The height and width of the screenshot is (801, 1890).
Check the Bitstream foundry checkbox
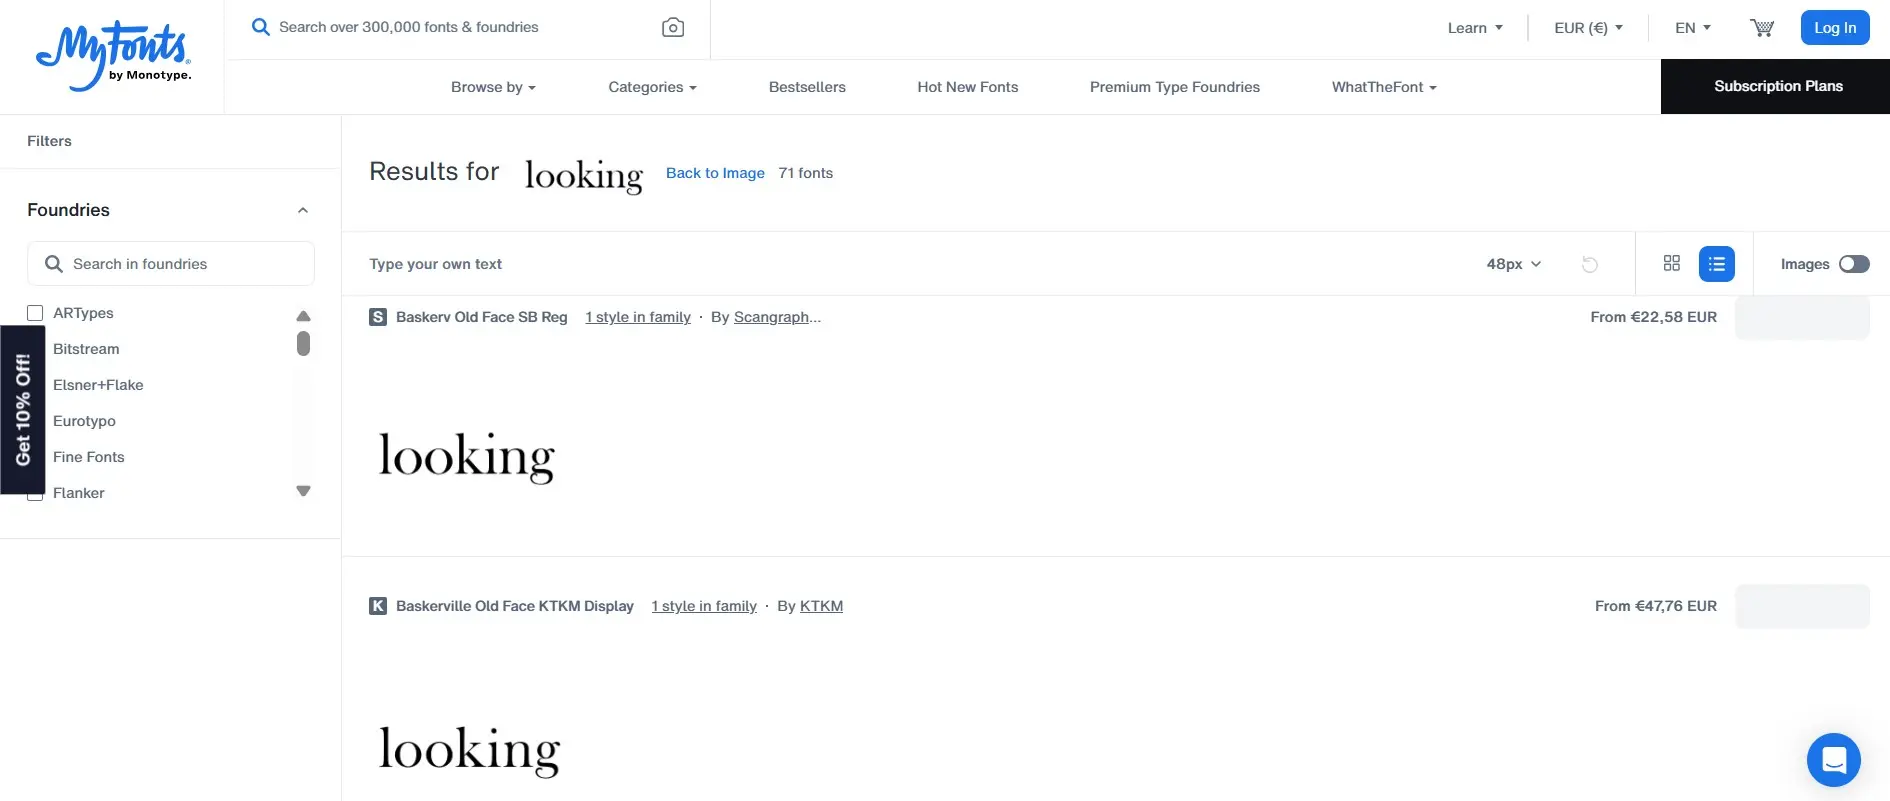click(x=35, y=349)
